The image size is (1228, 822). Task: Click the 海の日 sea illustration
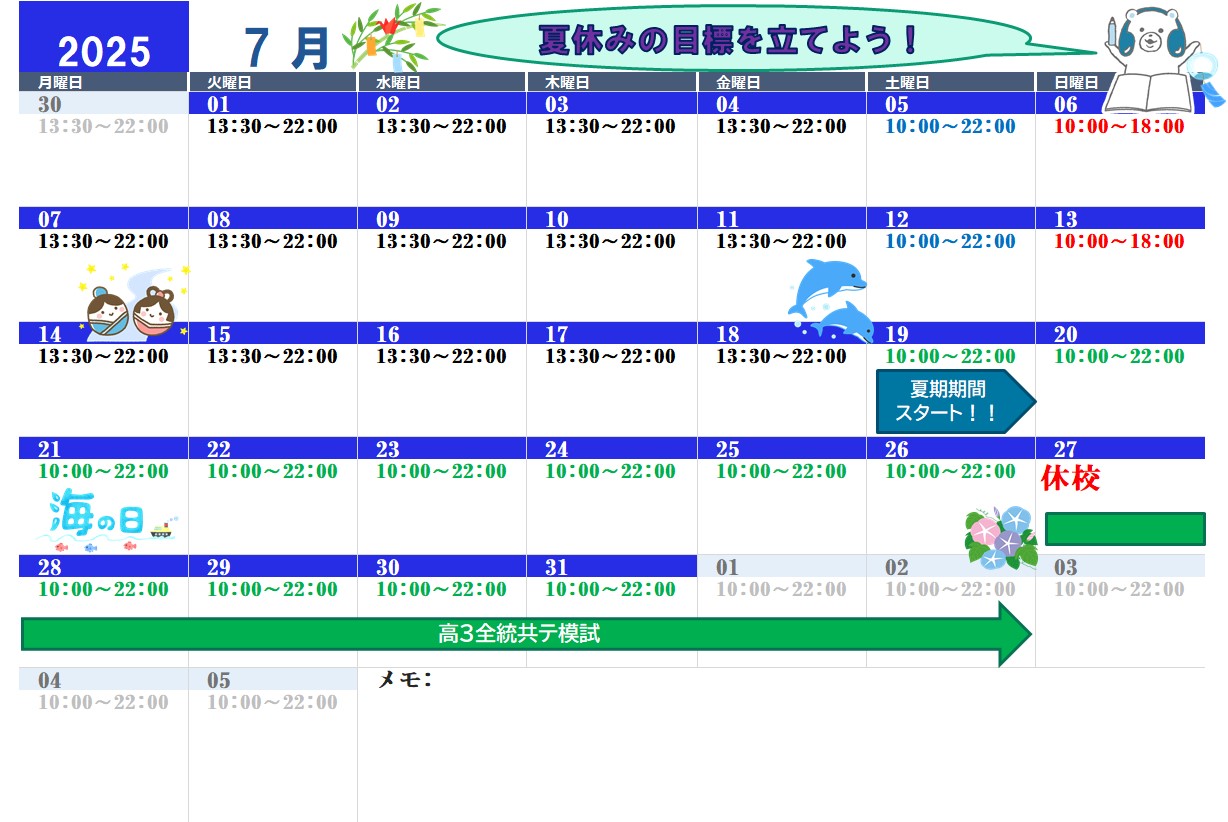(x=106, y=520)
